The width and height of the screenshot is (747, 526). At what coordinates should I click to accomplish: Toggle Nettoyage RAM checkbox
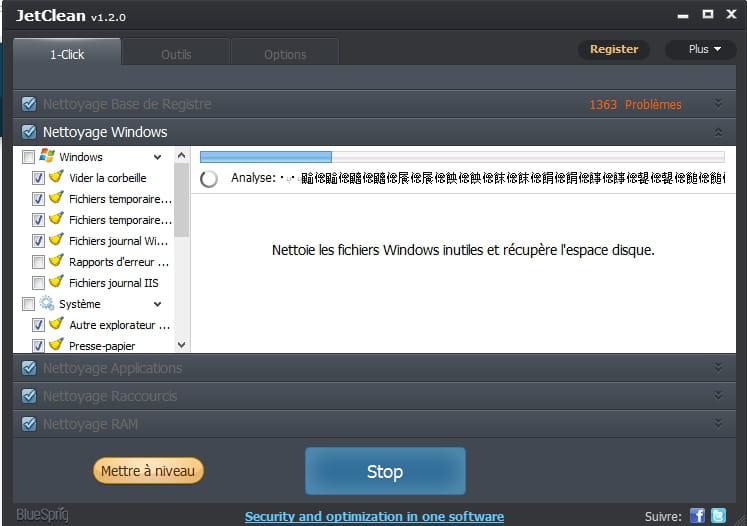[x=29, y=424]
